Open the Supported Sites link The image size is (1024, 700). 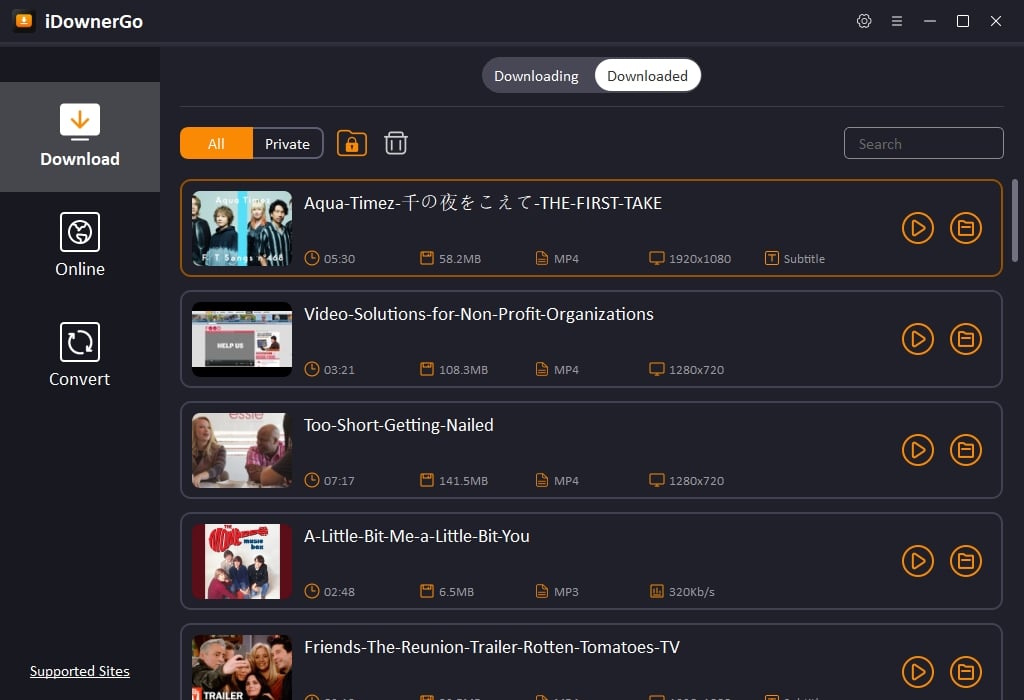pos(80,671)
